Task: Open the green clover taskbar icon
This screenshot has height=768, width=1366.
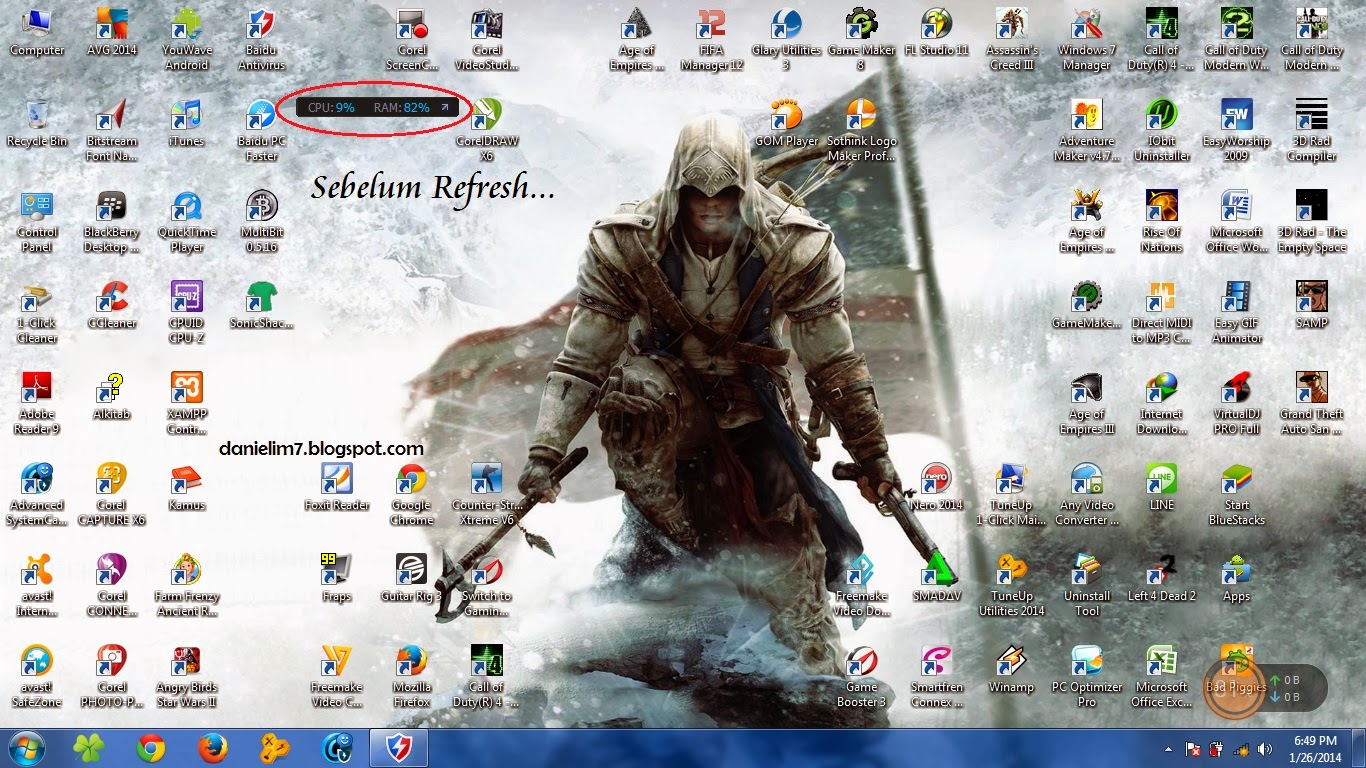Action: pos(90,748)
